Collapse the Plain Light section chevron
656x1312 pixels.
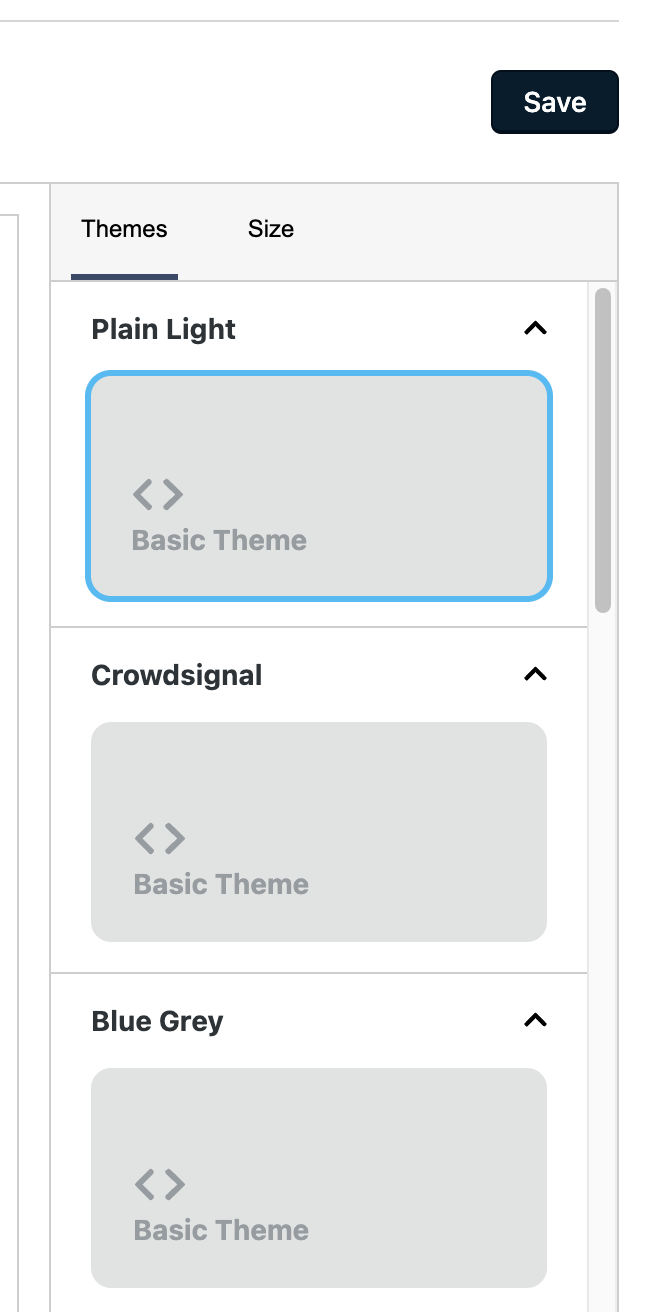click(536, 328)
